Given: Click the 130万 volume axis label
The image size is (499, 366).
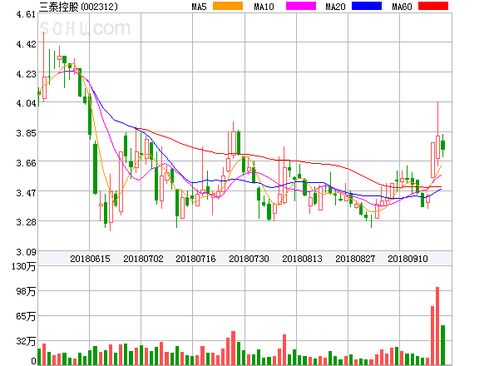Looking at the screenshot, I should [x=25, y=267].
